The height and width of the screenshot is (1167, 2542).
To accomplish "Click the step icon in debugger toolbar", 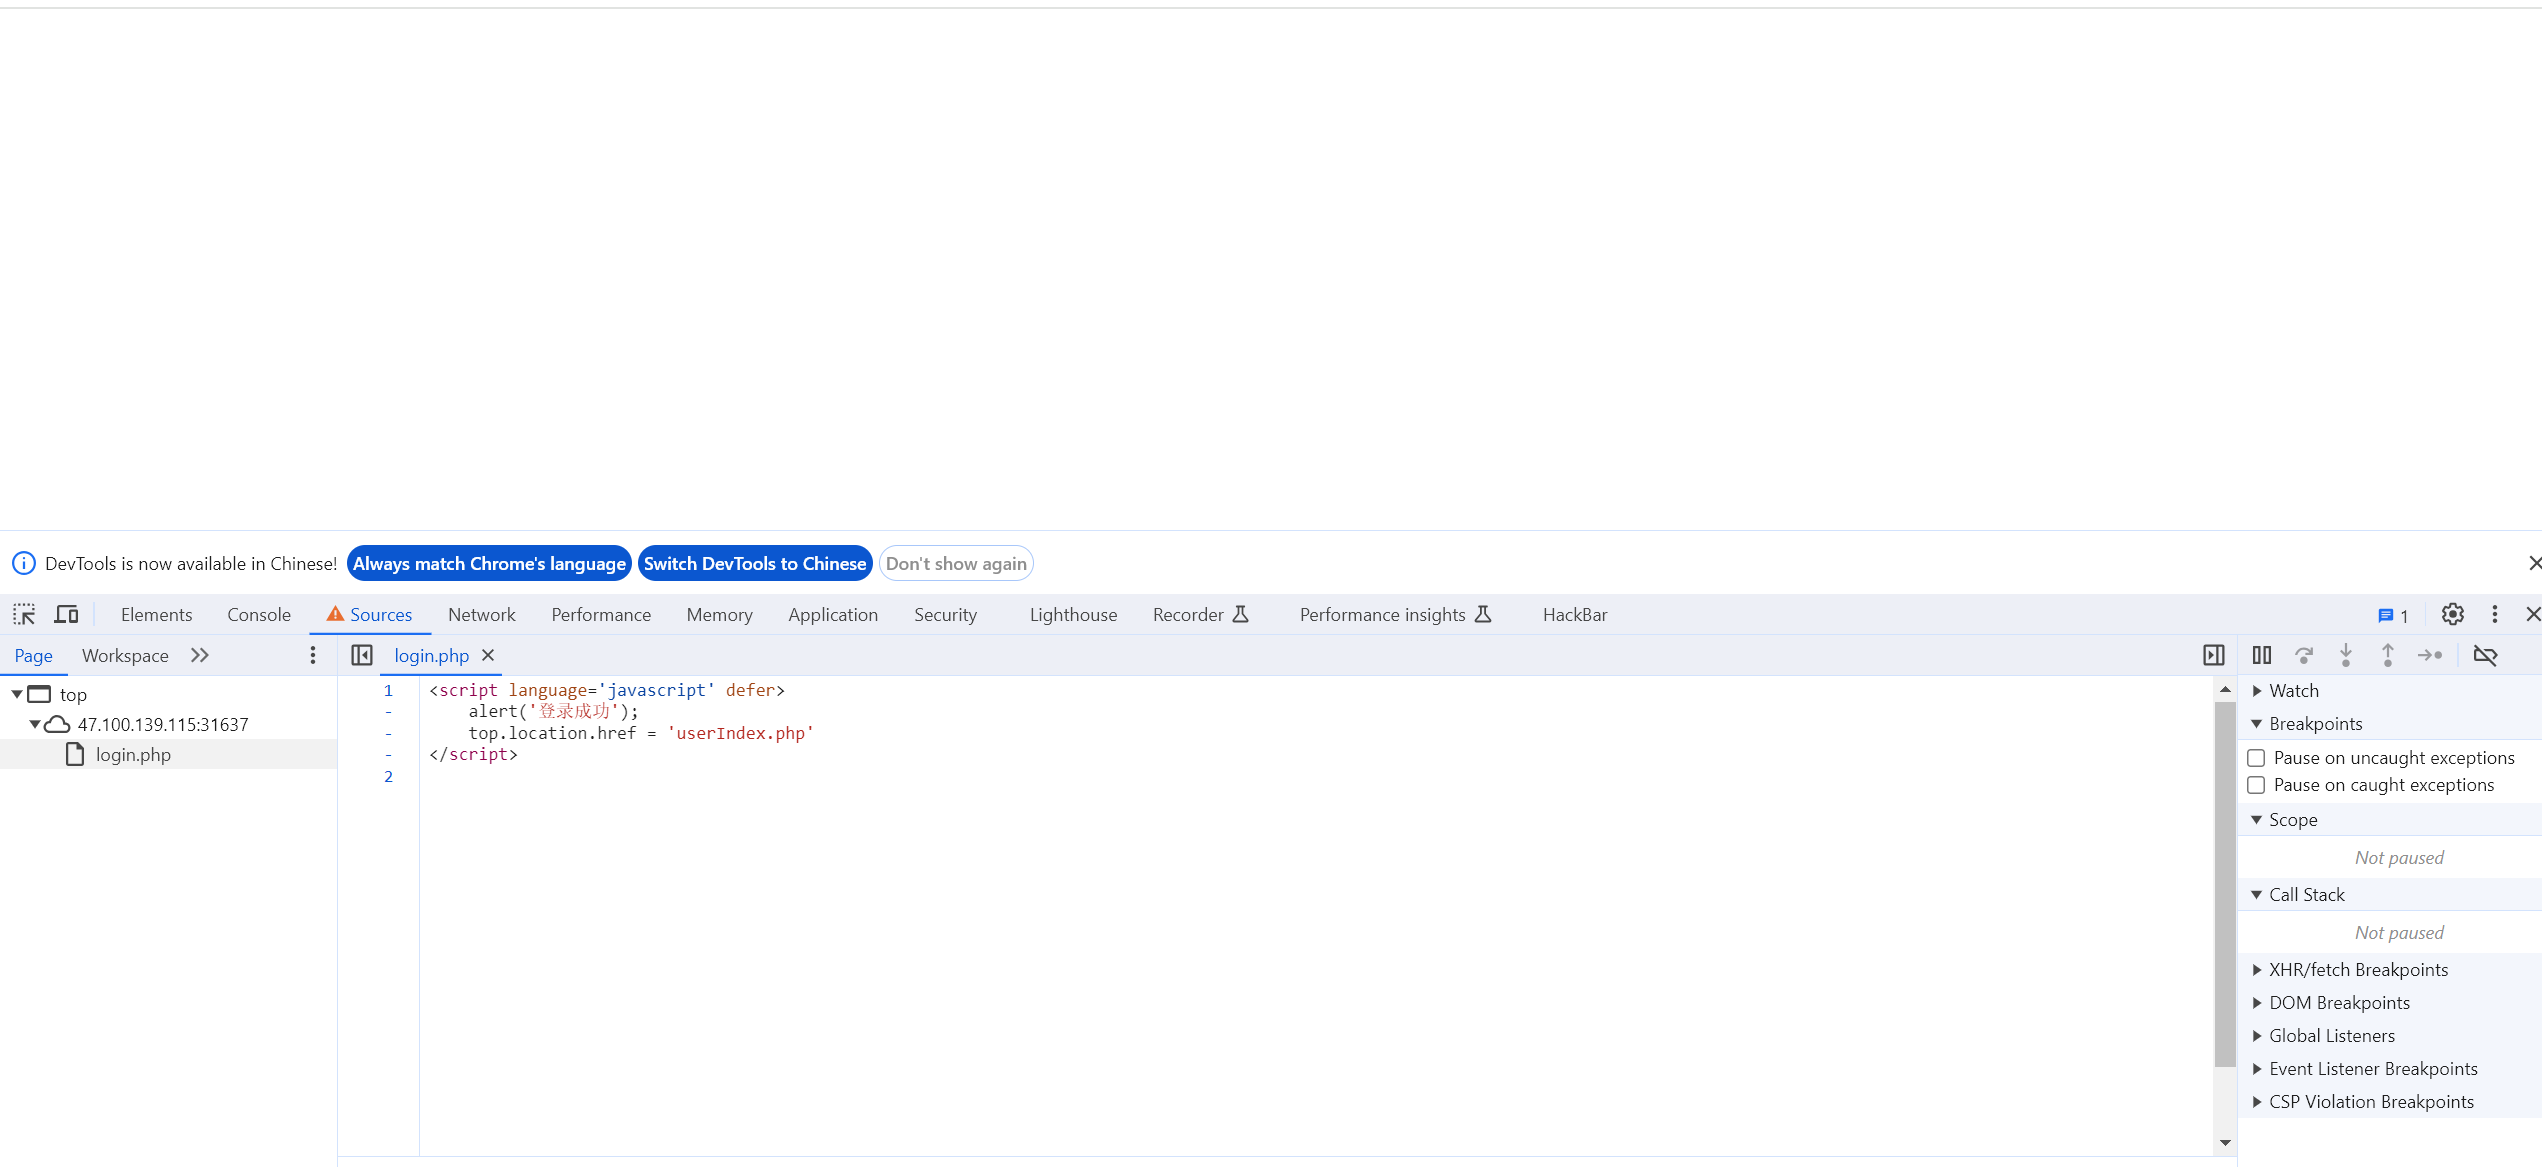I will pyautogui.click(x=2430, y=655).
